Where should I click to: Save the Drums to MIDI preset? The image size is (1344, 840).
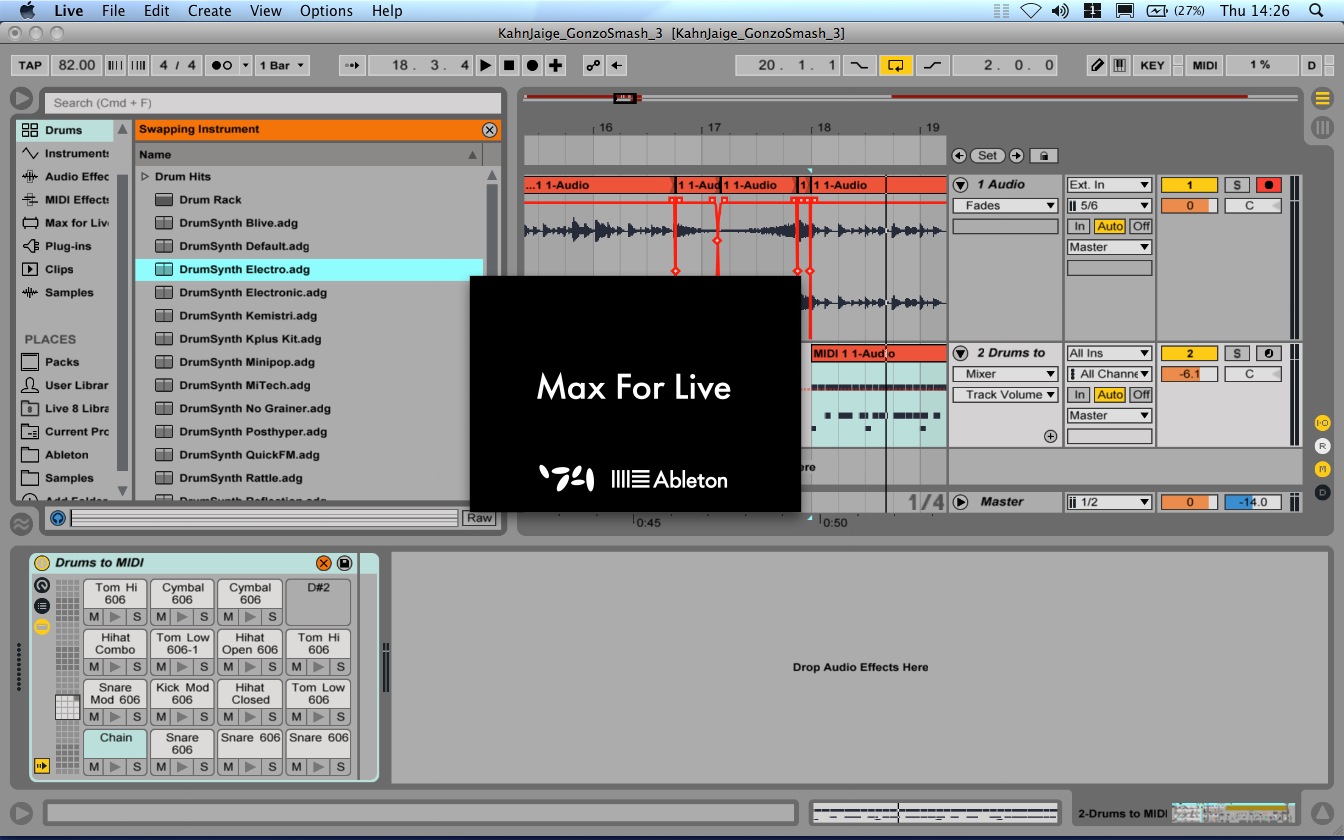coord(344,564)
